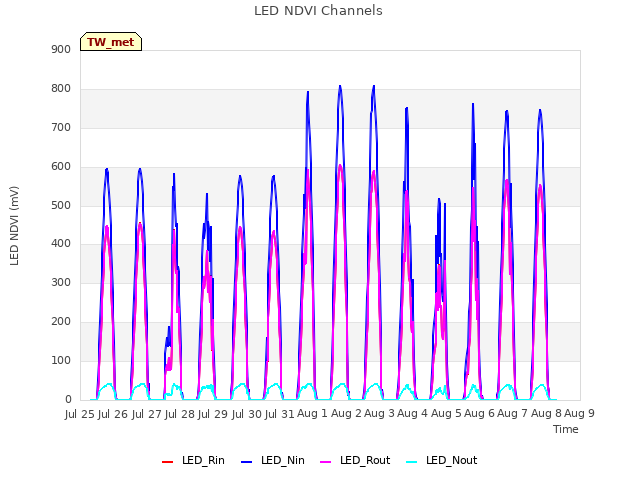
Task: Click the Jul 25 x-axis label
Action: 80,414
